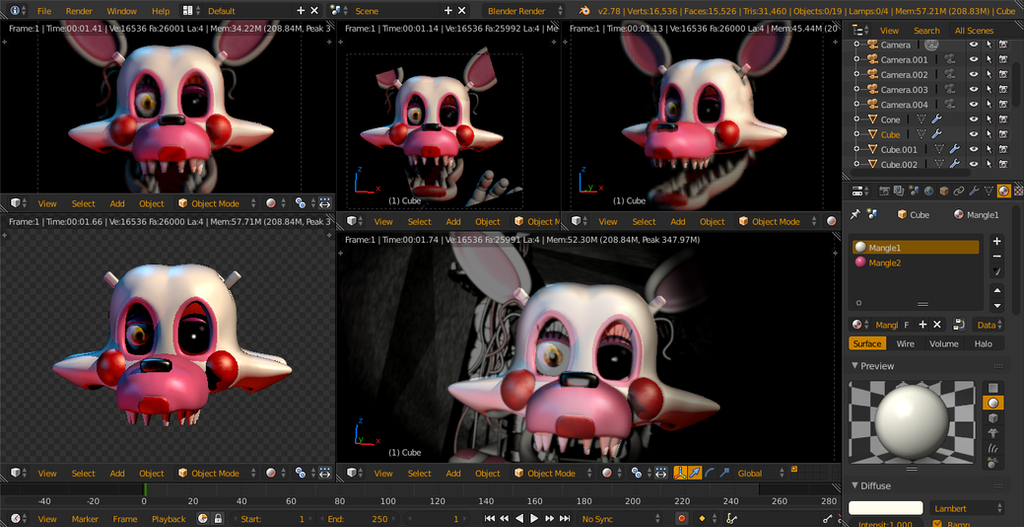Open the Constraints chain-link tab icon
This screenshot has height=527, width=1024.
[x=958, y=191]
